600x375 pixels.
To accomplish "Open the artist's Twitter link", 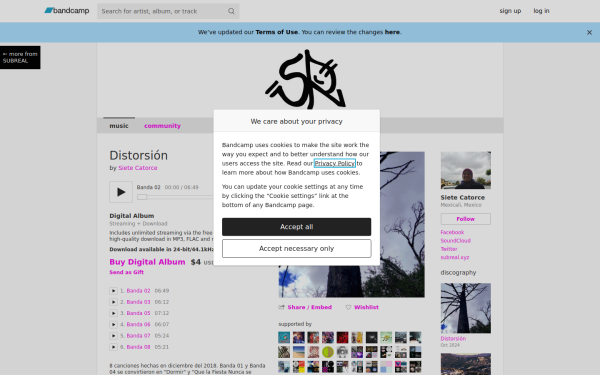I will pyautogui.click(x=449, y=249).
